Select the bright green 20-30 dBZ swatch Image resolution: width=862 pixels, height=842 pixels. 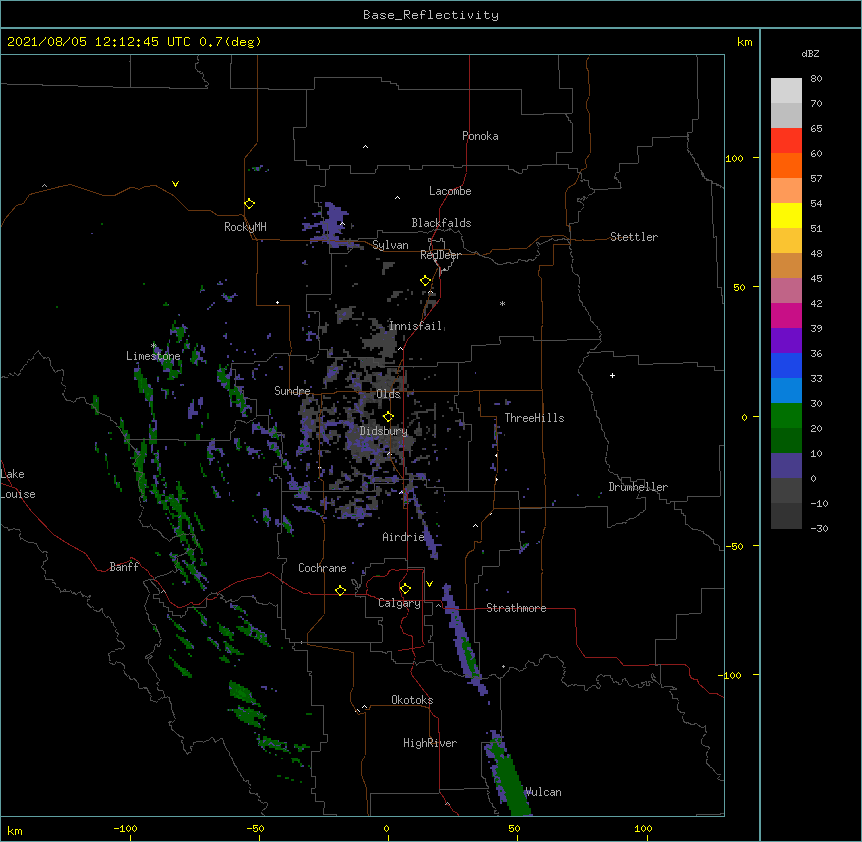pos(786,416)
